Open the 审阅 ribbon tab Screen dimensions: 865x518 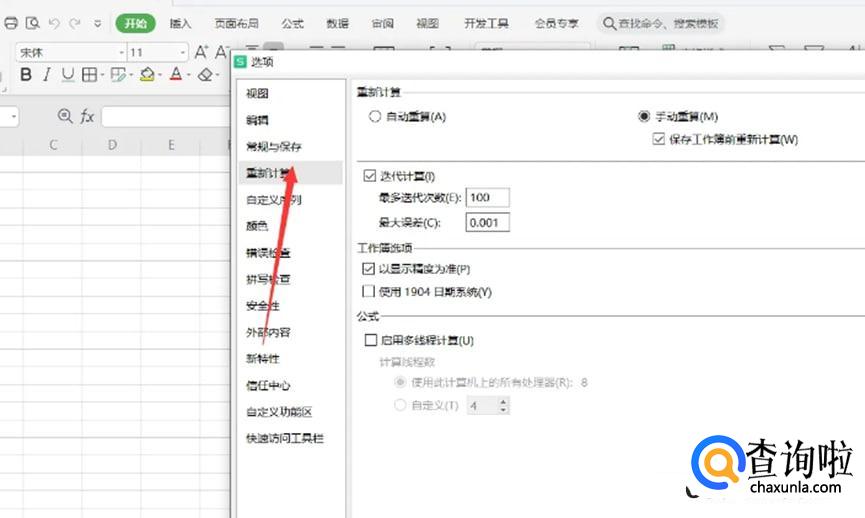pos(382,23)
